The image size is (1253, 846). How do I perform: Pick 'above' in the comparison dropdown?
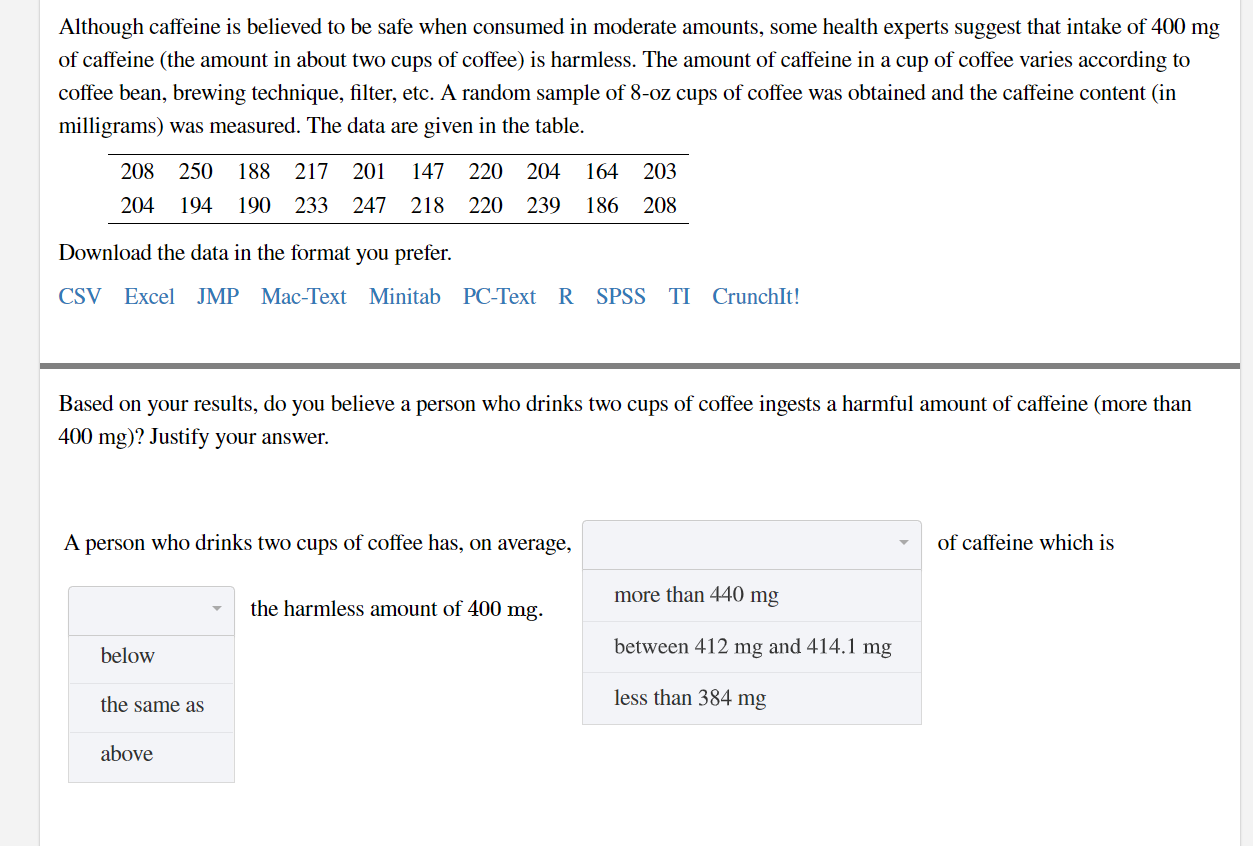point(126,754)
